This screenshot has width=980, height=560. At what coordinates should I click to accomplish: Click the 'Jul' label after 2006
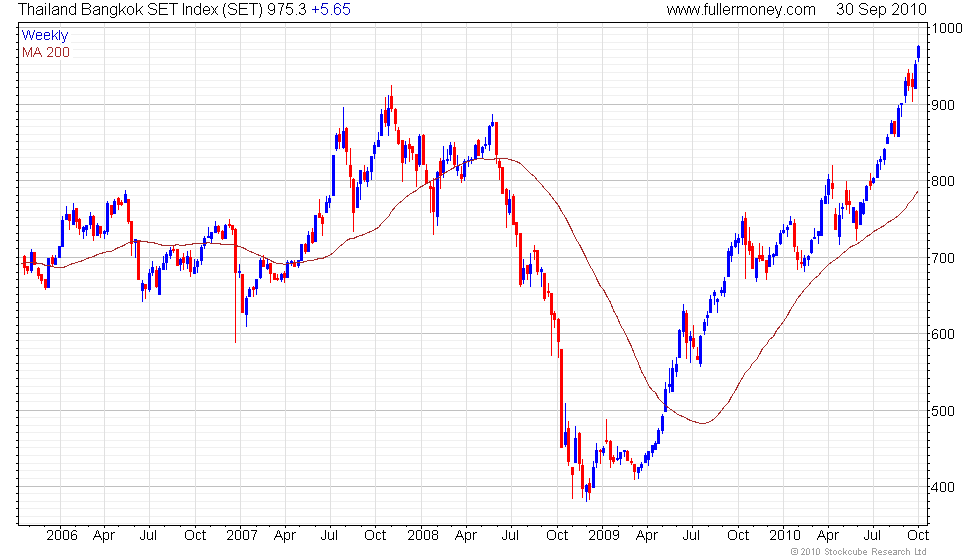pyautogui.click(x=148, y=535)
